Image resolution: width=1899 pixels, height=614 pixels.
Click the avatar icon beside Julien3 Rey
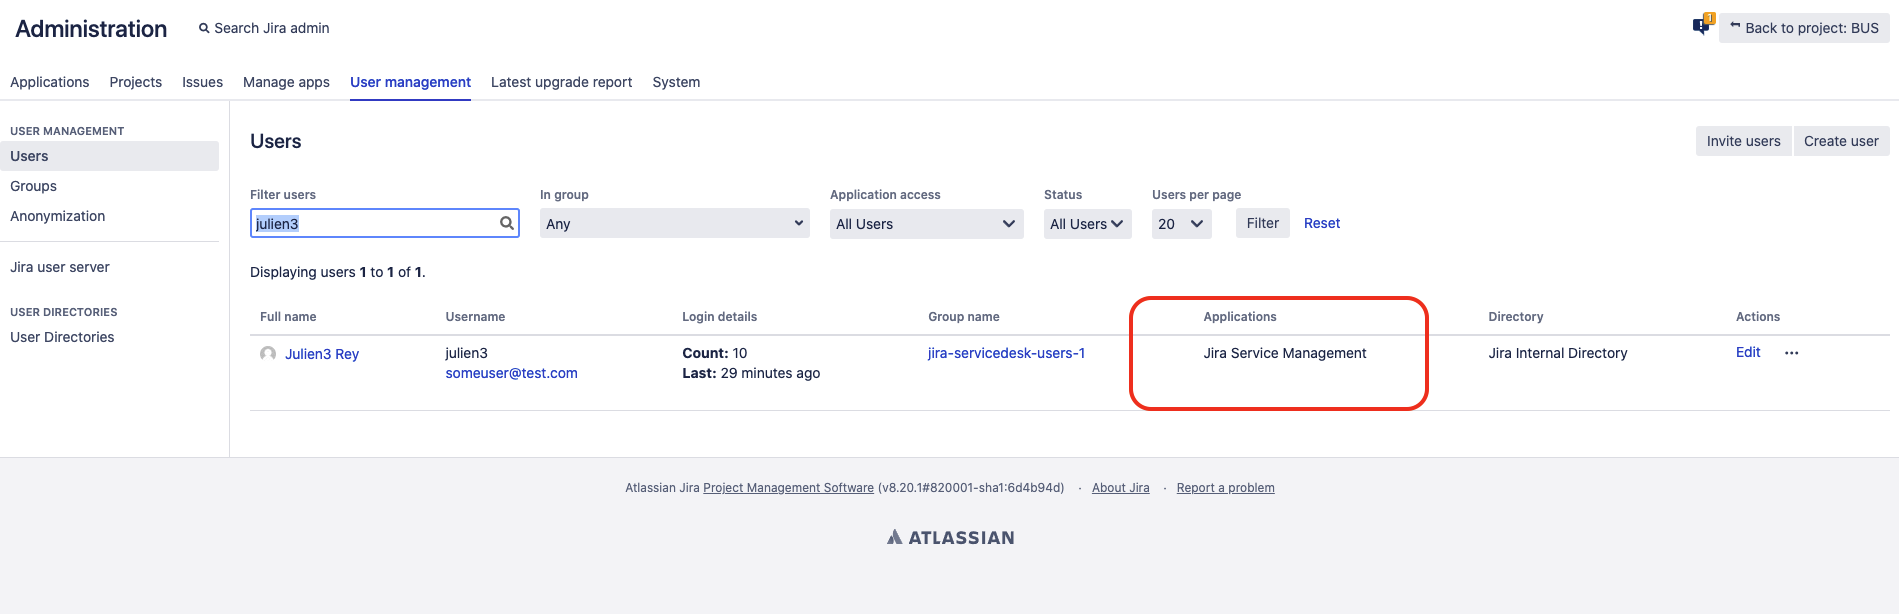(268, 353)
